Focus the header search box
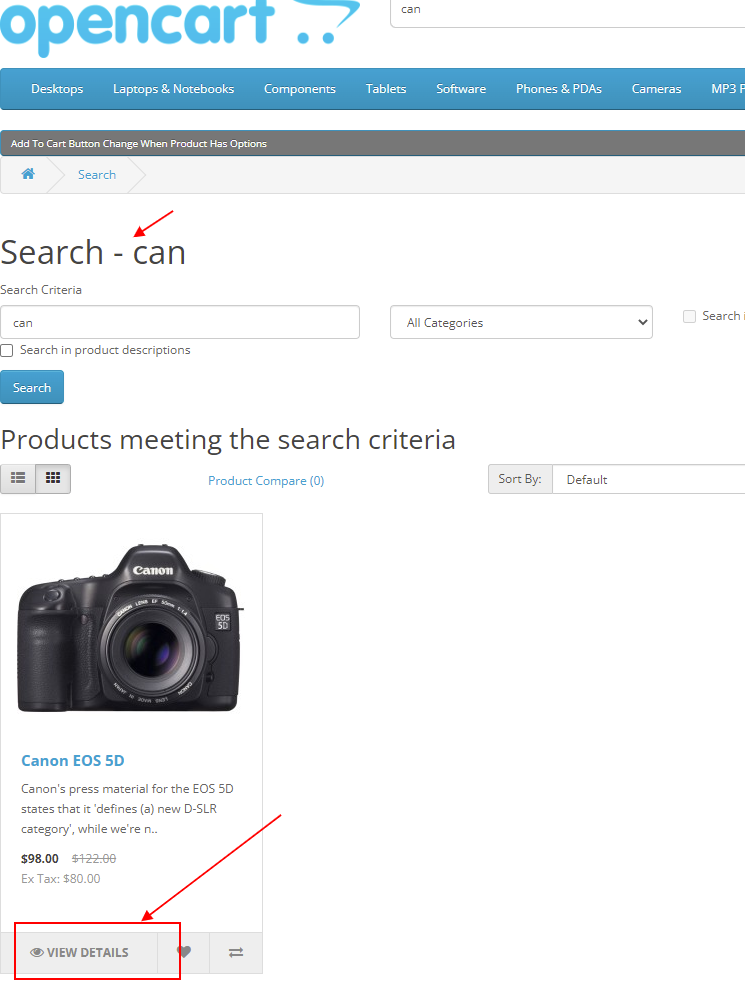Image resolution: width=745 pixels, height=984 pixels. 567,13
